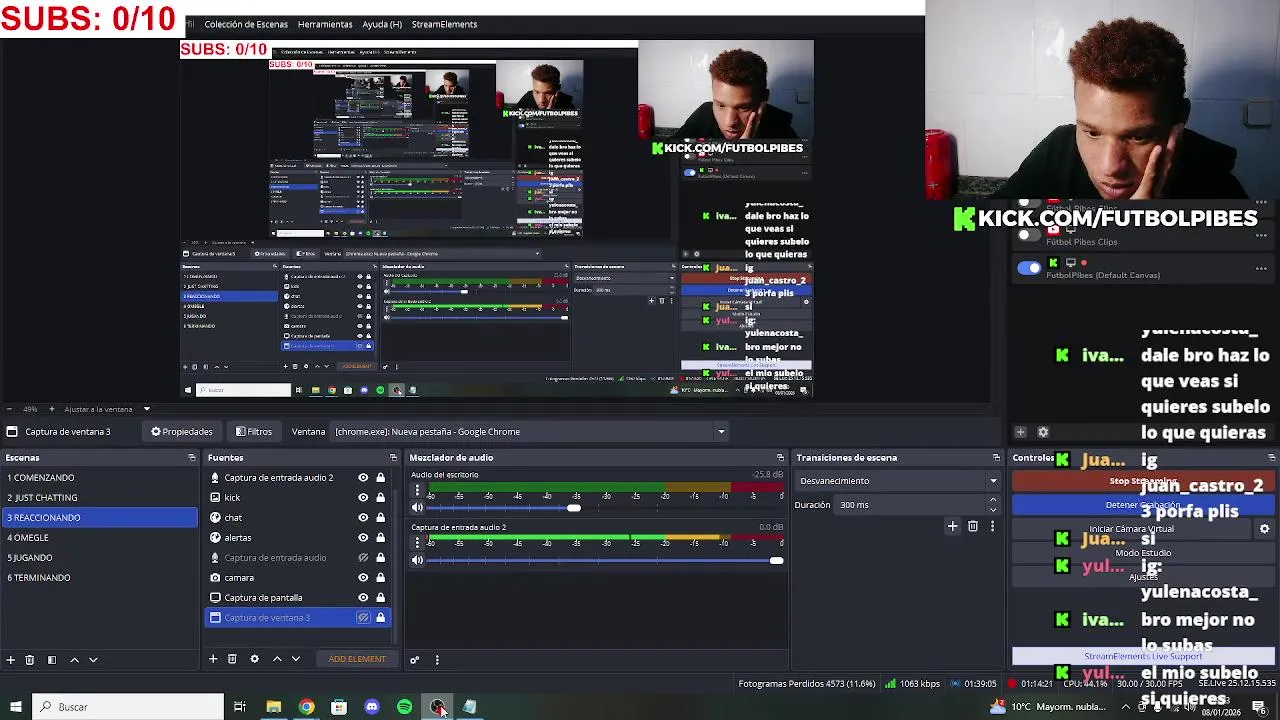Open the Colección de Escenas menu
Image resolution: width=1280 pixels, height=720 pixels.
(246, 24)
